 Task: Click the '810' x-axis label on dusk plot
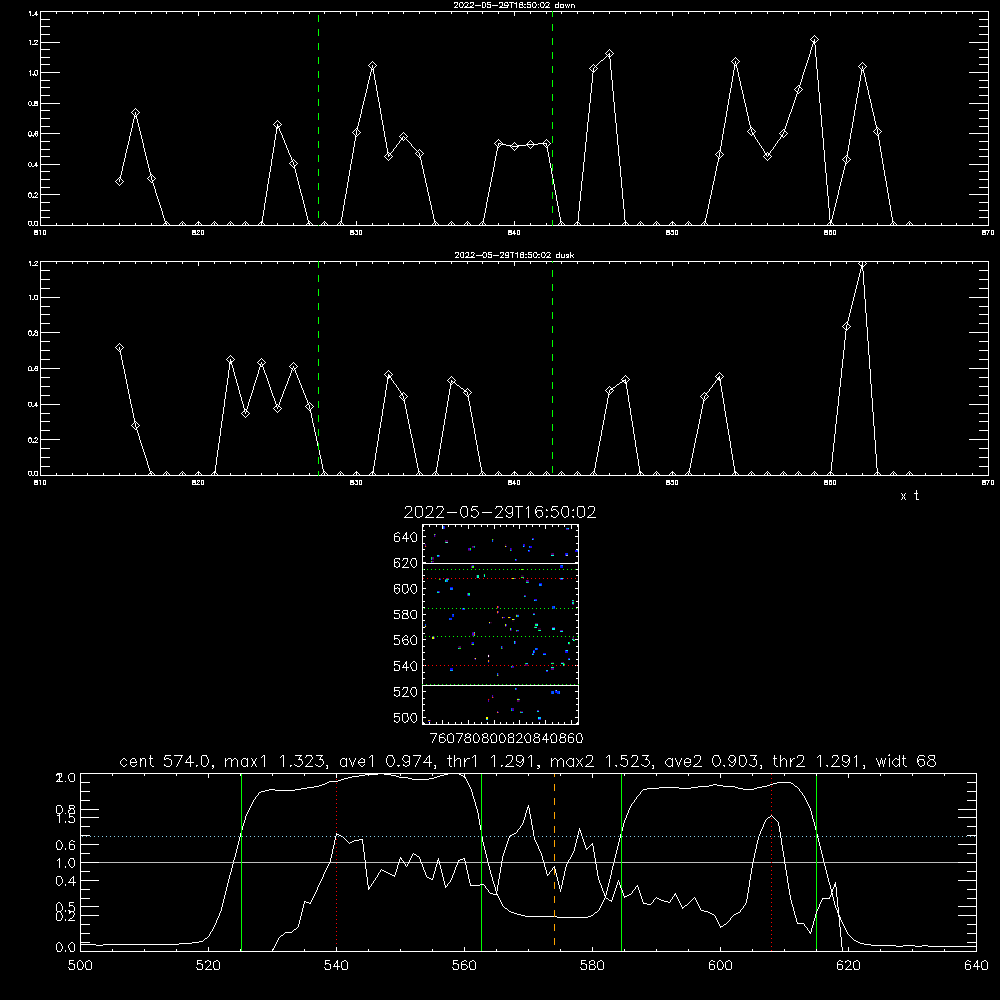40,483
